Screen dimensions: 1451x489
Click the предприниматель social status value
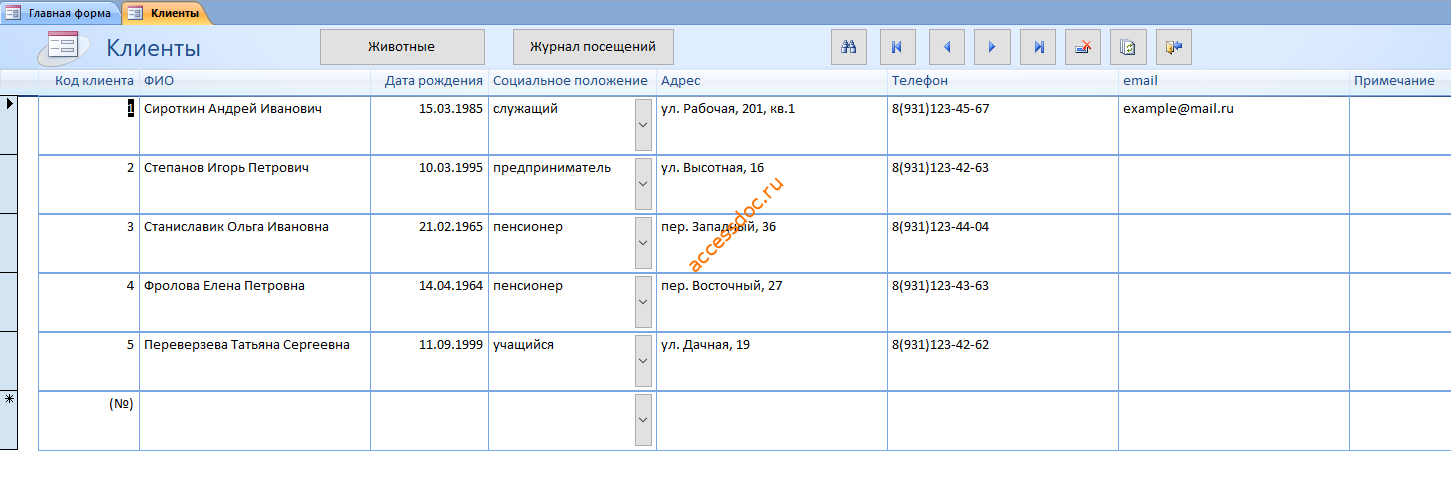click(551, 168)
